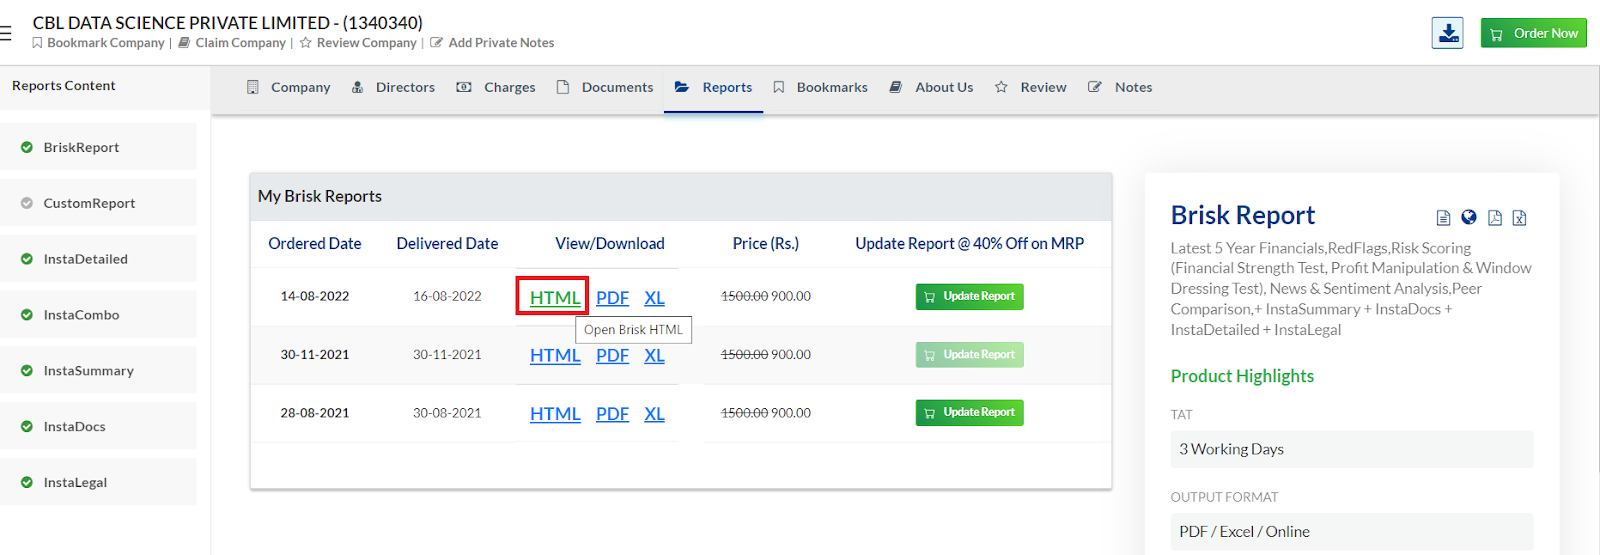
Task: Open the hamburger menu icon
Action: [x=5, y=33]
